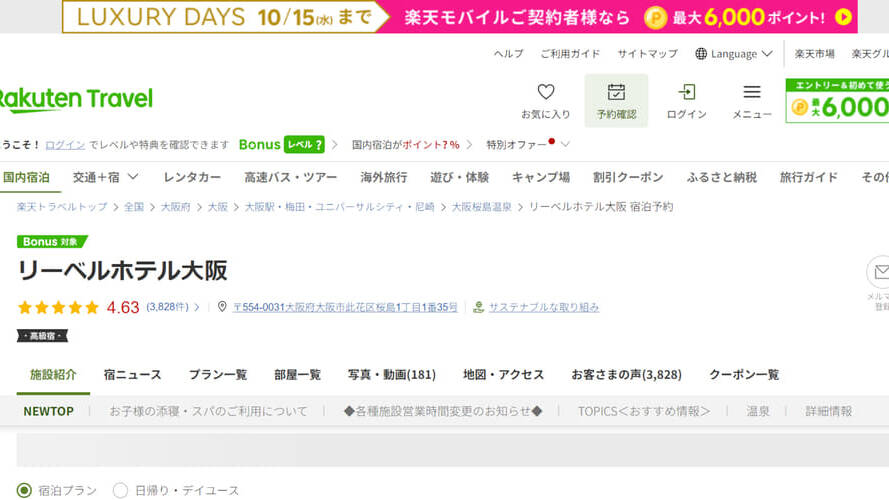The height and width of the screenshot is (500, 889).
Task: Open the hamburger menu icon
Action: tap(752, 92)
